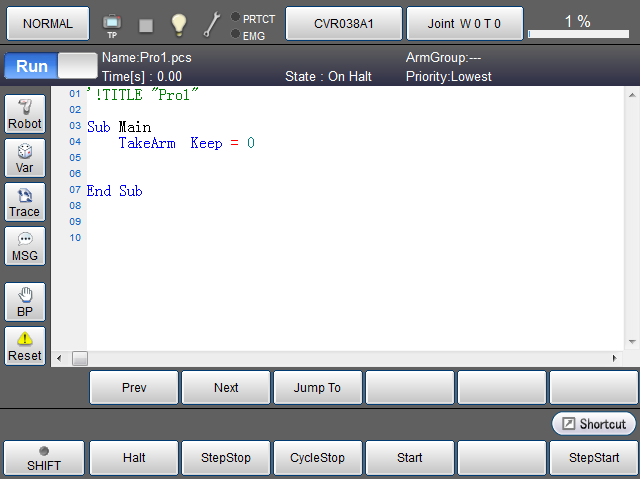Open the Var variables panel
Image resolution: width=640 pixels, height=479 pixels.
tap(25, 158)
